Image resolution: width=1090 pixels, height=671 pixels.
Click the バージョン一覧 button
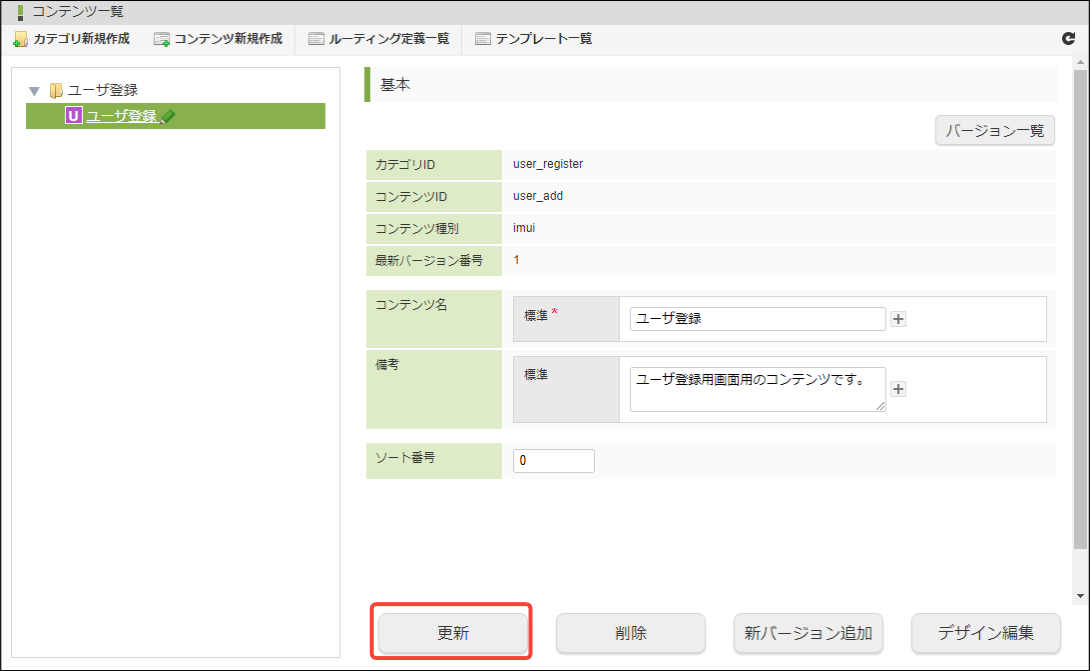pos(995,131)
